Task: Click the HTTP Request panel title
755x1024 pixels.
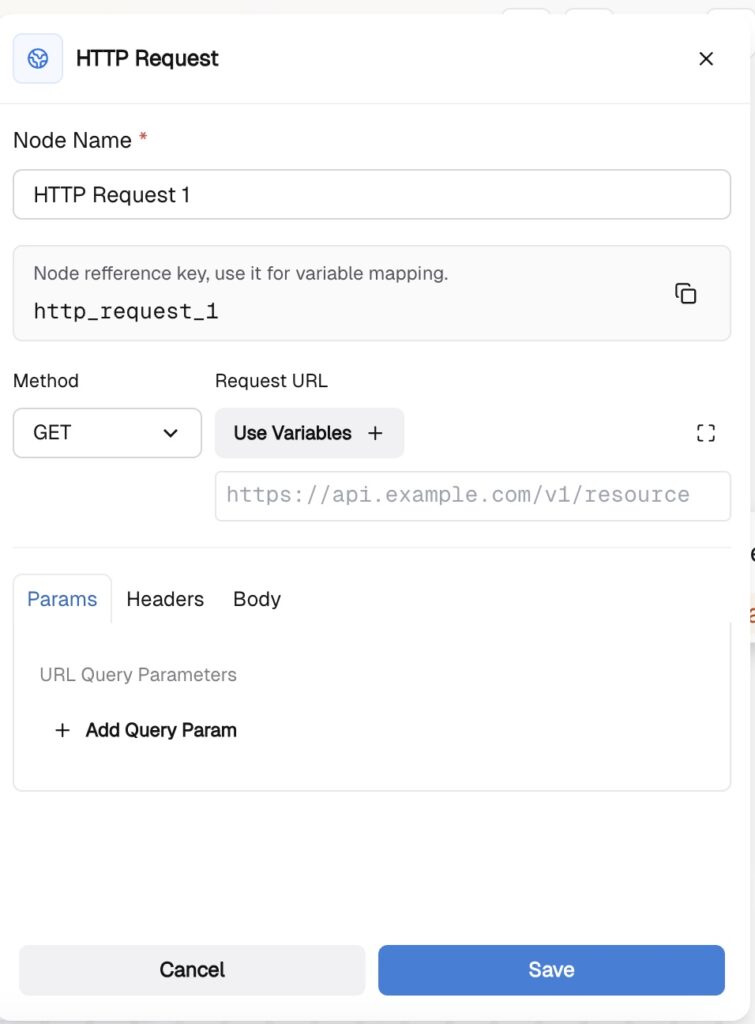Action: click(x=147, y=59)
